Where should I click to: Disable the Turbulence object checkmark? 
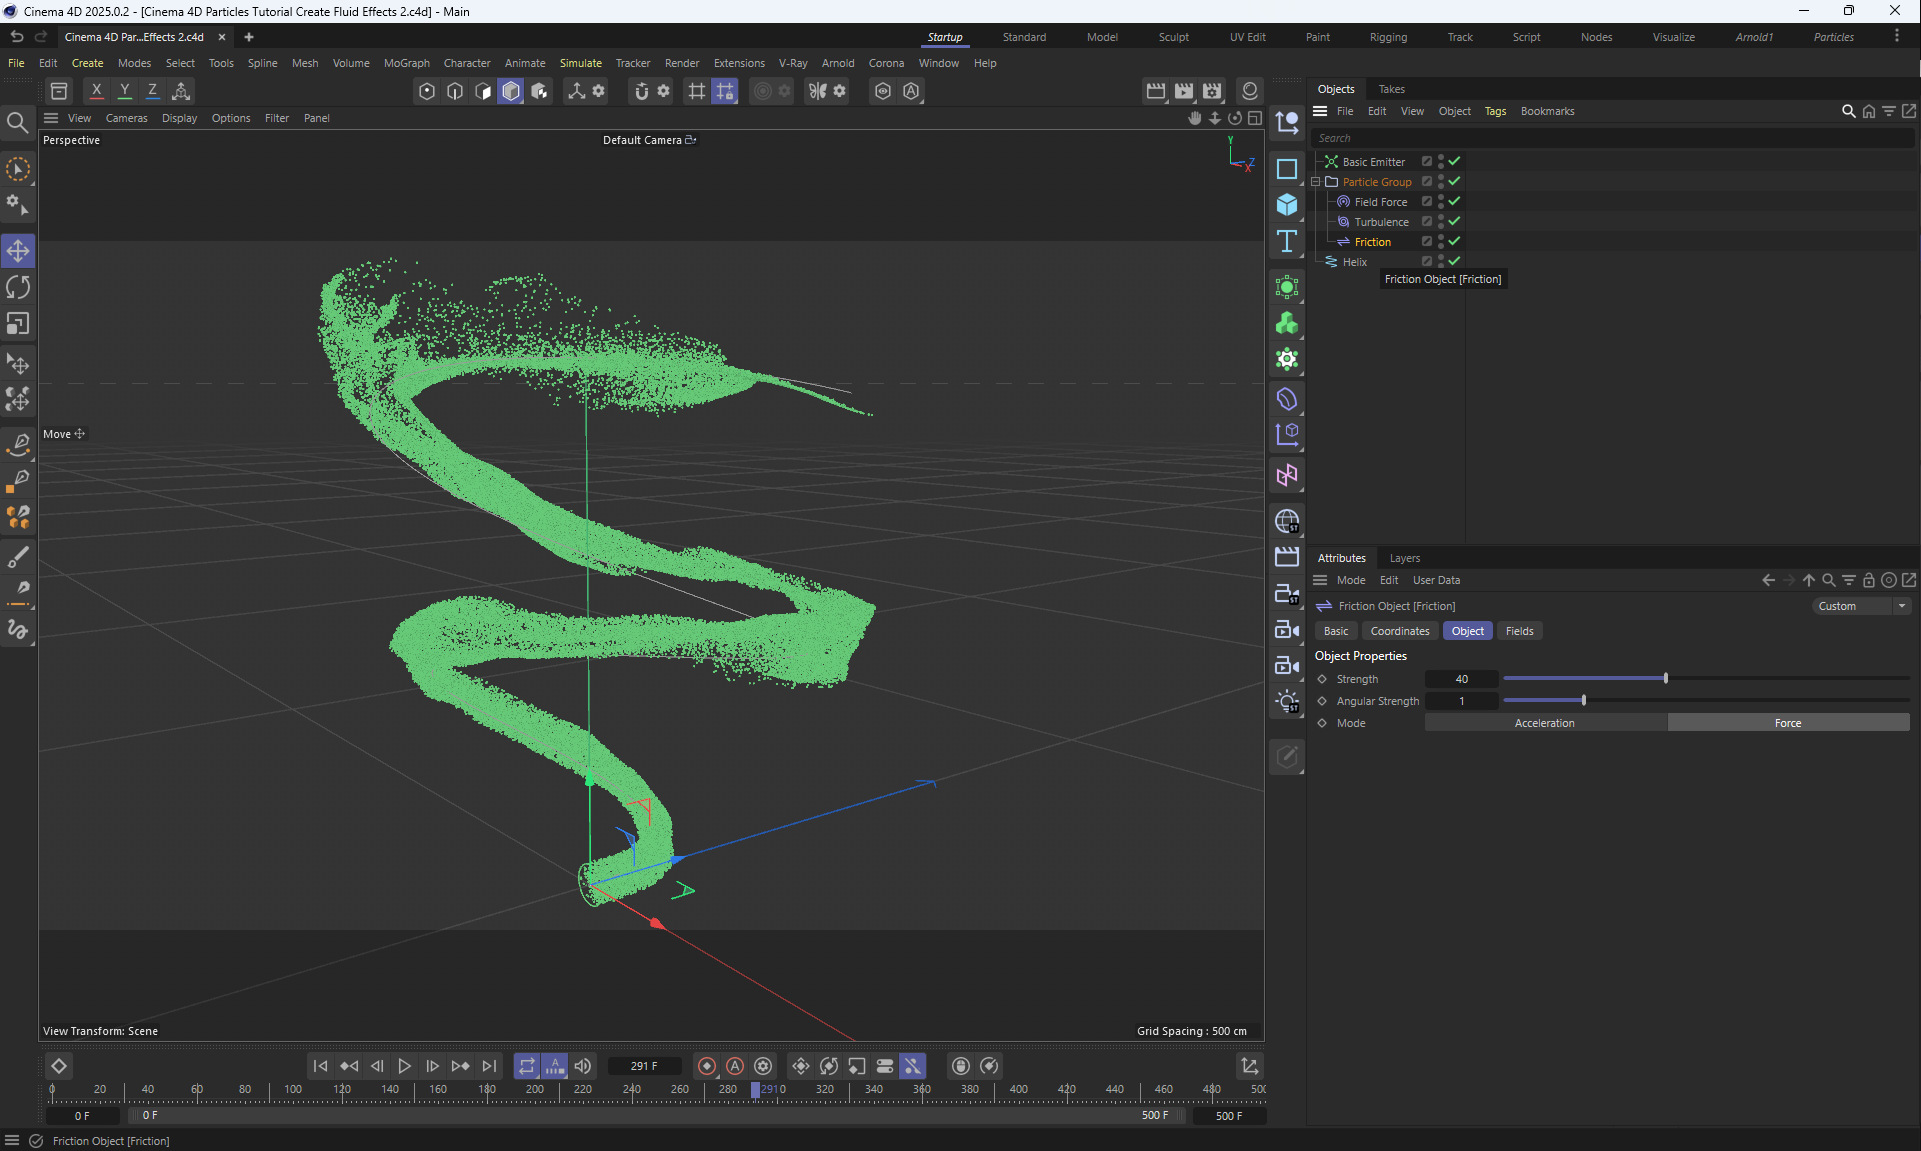pos(1454,221)
